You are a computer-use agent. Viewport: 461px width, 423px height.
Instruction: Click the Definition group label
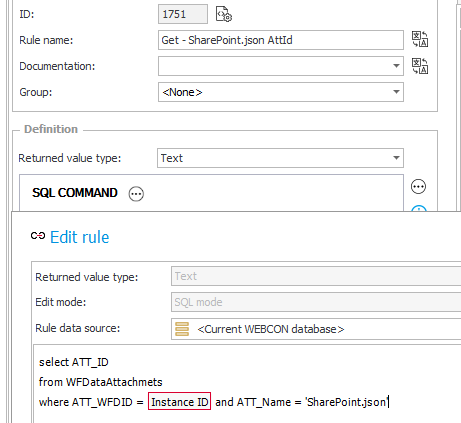pyautogui.click(x=51, y=129)
